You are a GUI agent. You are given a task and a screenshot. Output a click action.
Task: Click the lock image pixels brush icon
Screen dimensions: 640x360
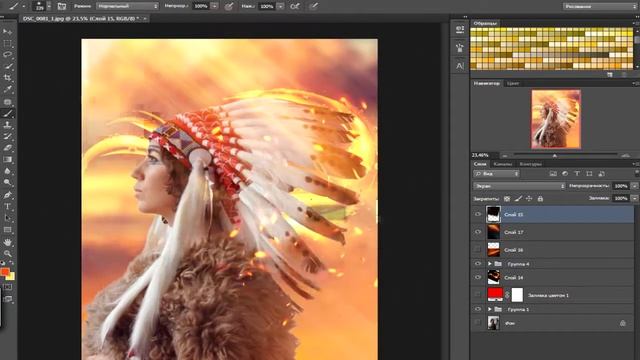tap(518, 199)
